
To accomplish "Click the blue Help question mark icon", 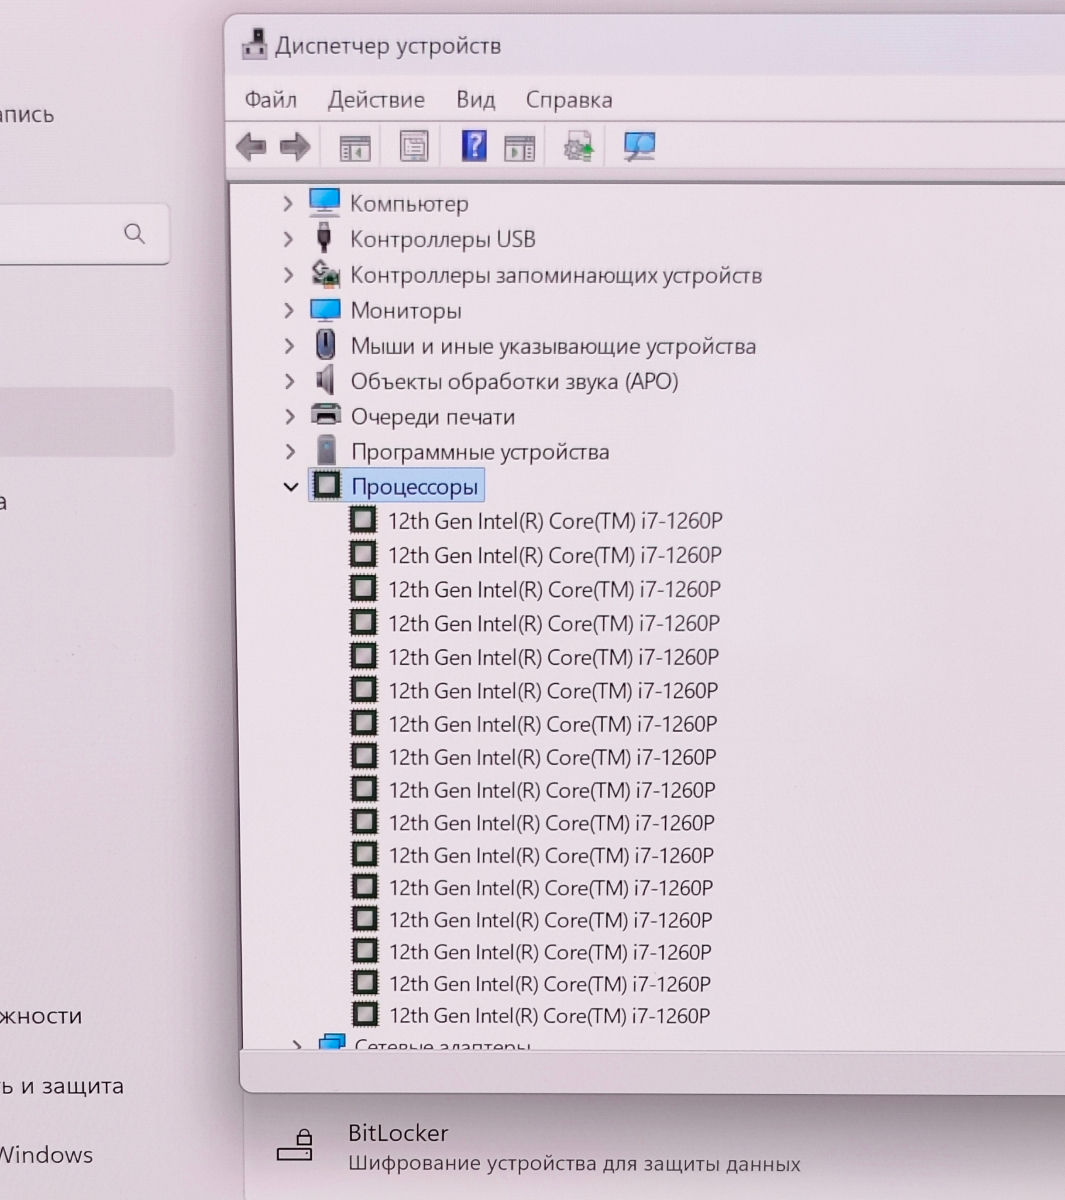I will click(x=474, y=146).
